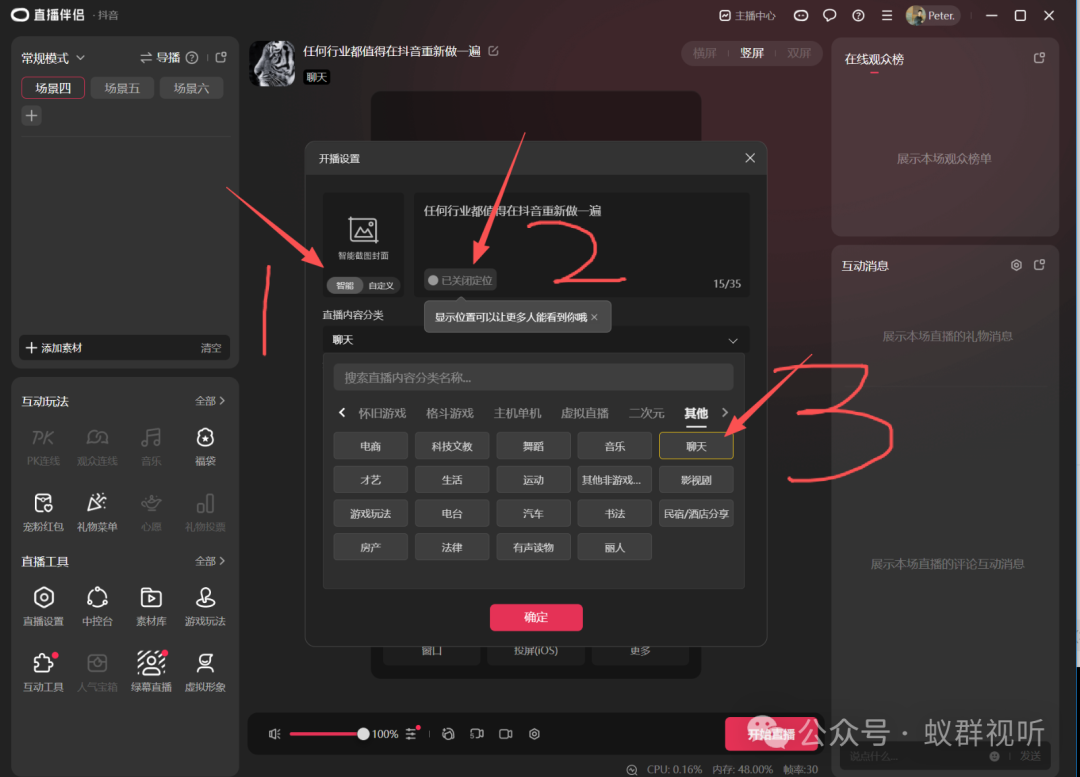
Task: Open the 常规模式 mode dropdown
Action: pos(54,58)
